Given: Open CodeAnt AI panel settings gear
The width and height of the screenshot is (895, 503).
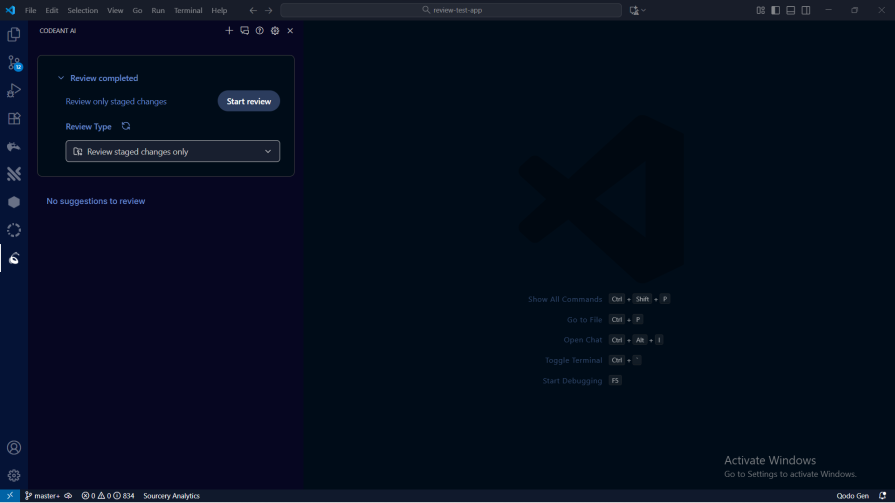Looking at the screenshot, I should pos(275,31).
